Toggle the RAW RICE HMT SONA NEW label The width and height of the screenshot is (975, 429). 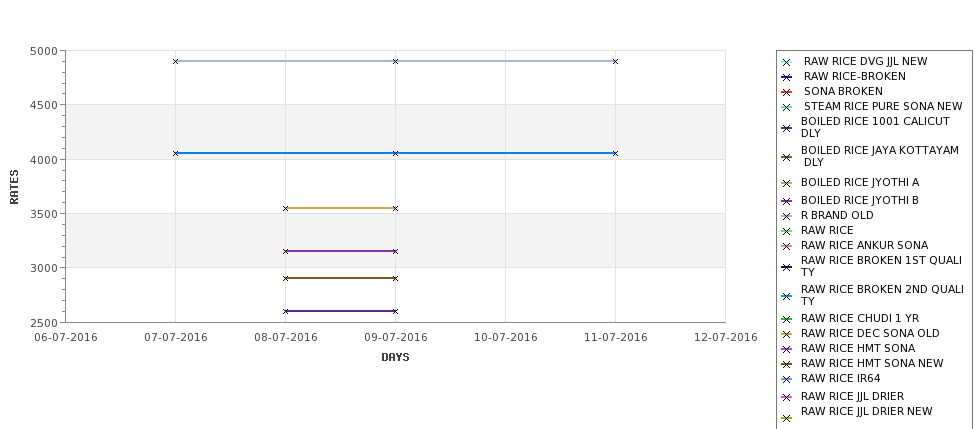[x=872, y=363]
